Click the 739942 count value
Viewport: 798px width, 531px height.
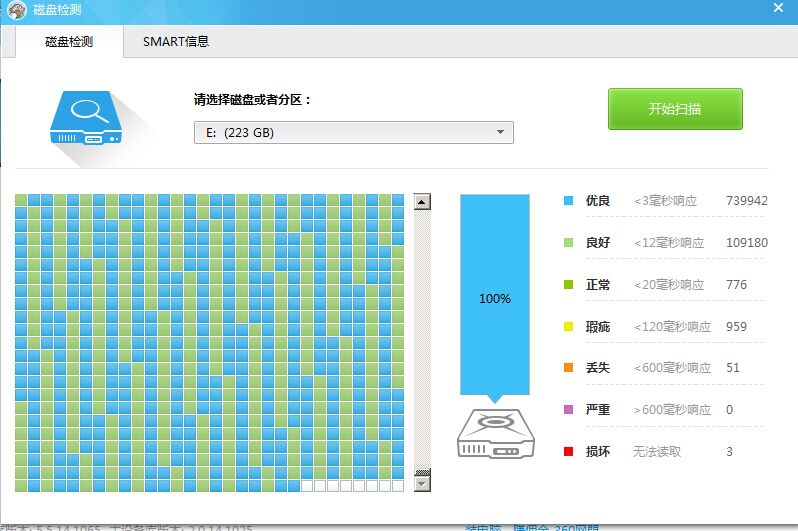[747, 201]
